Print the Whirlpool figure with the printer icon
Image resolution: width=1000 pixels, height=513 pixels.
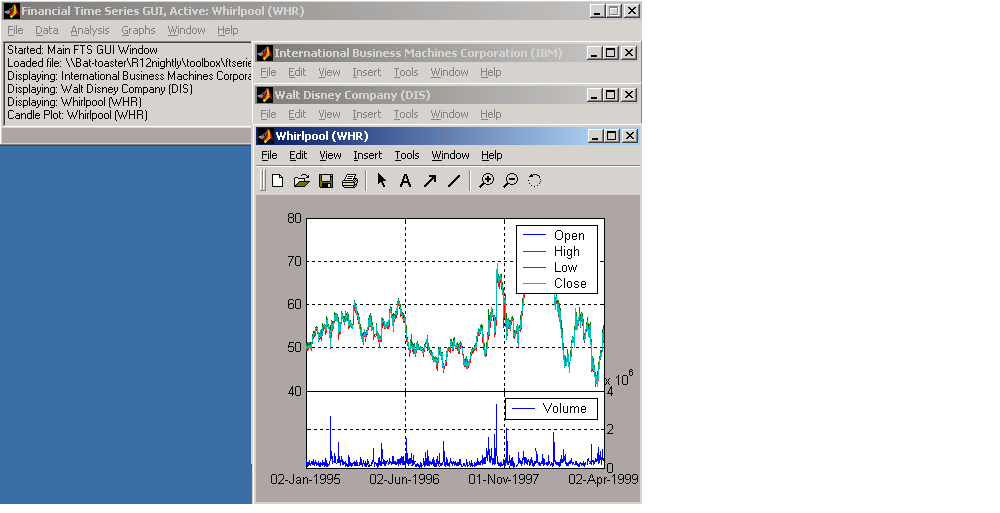(x=349, y=181)
